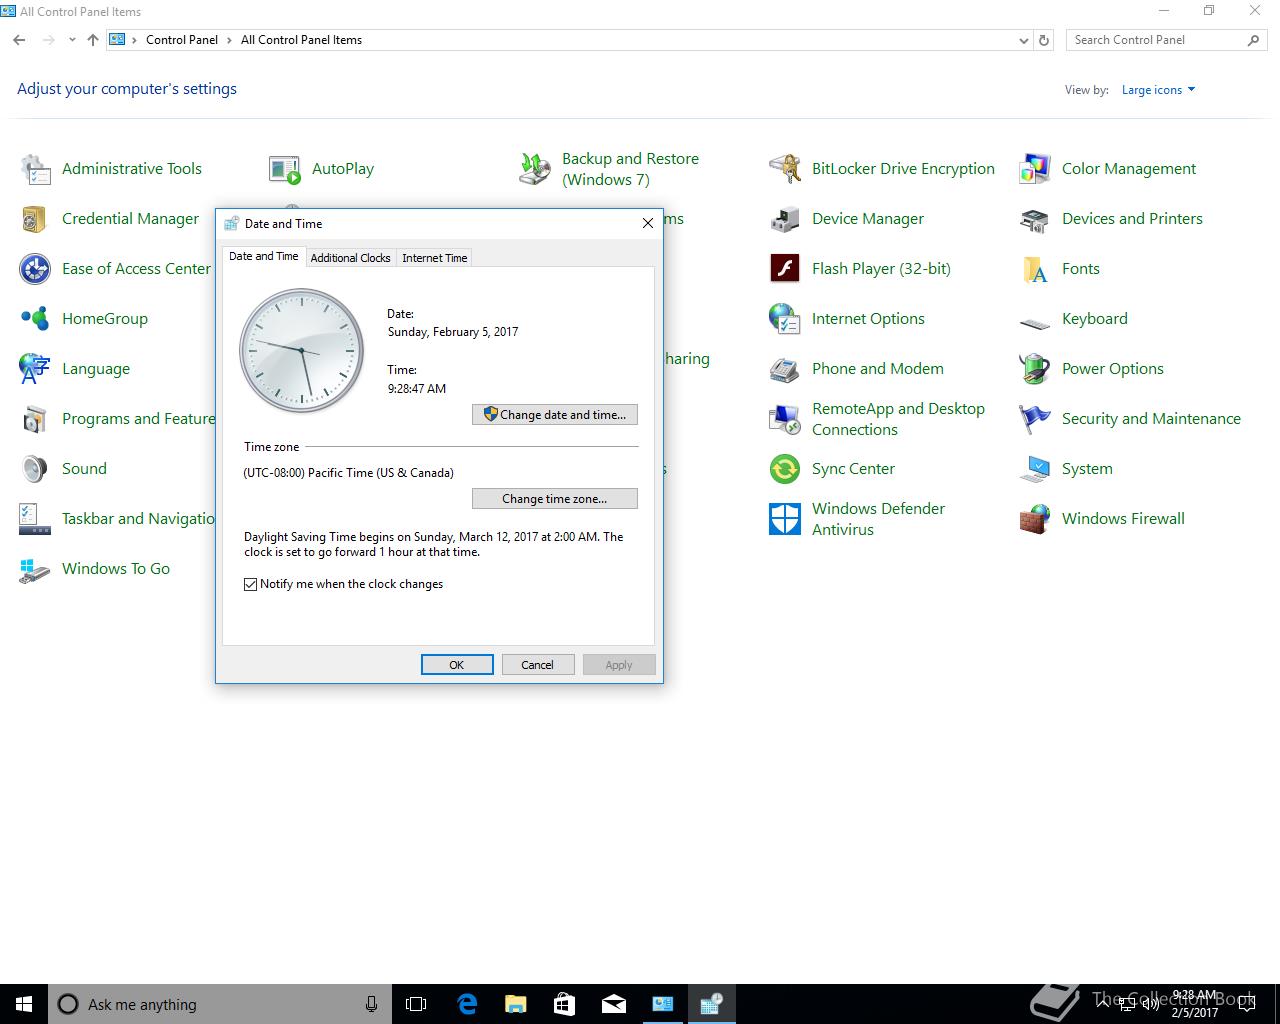This screenshot has height=1024, width=1280.
Task: Open the Fonts folder icon
Action: pos(1035,269)
